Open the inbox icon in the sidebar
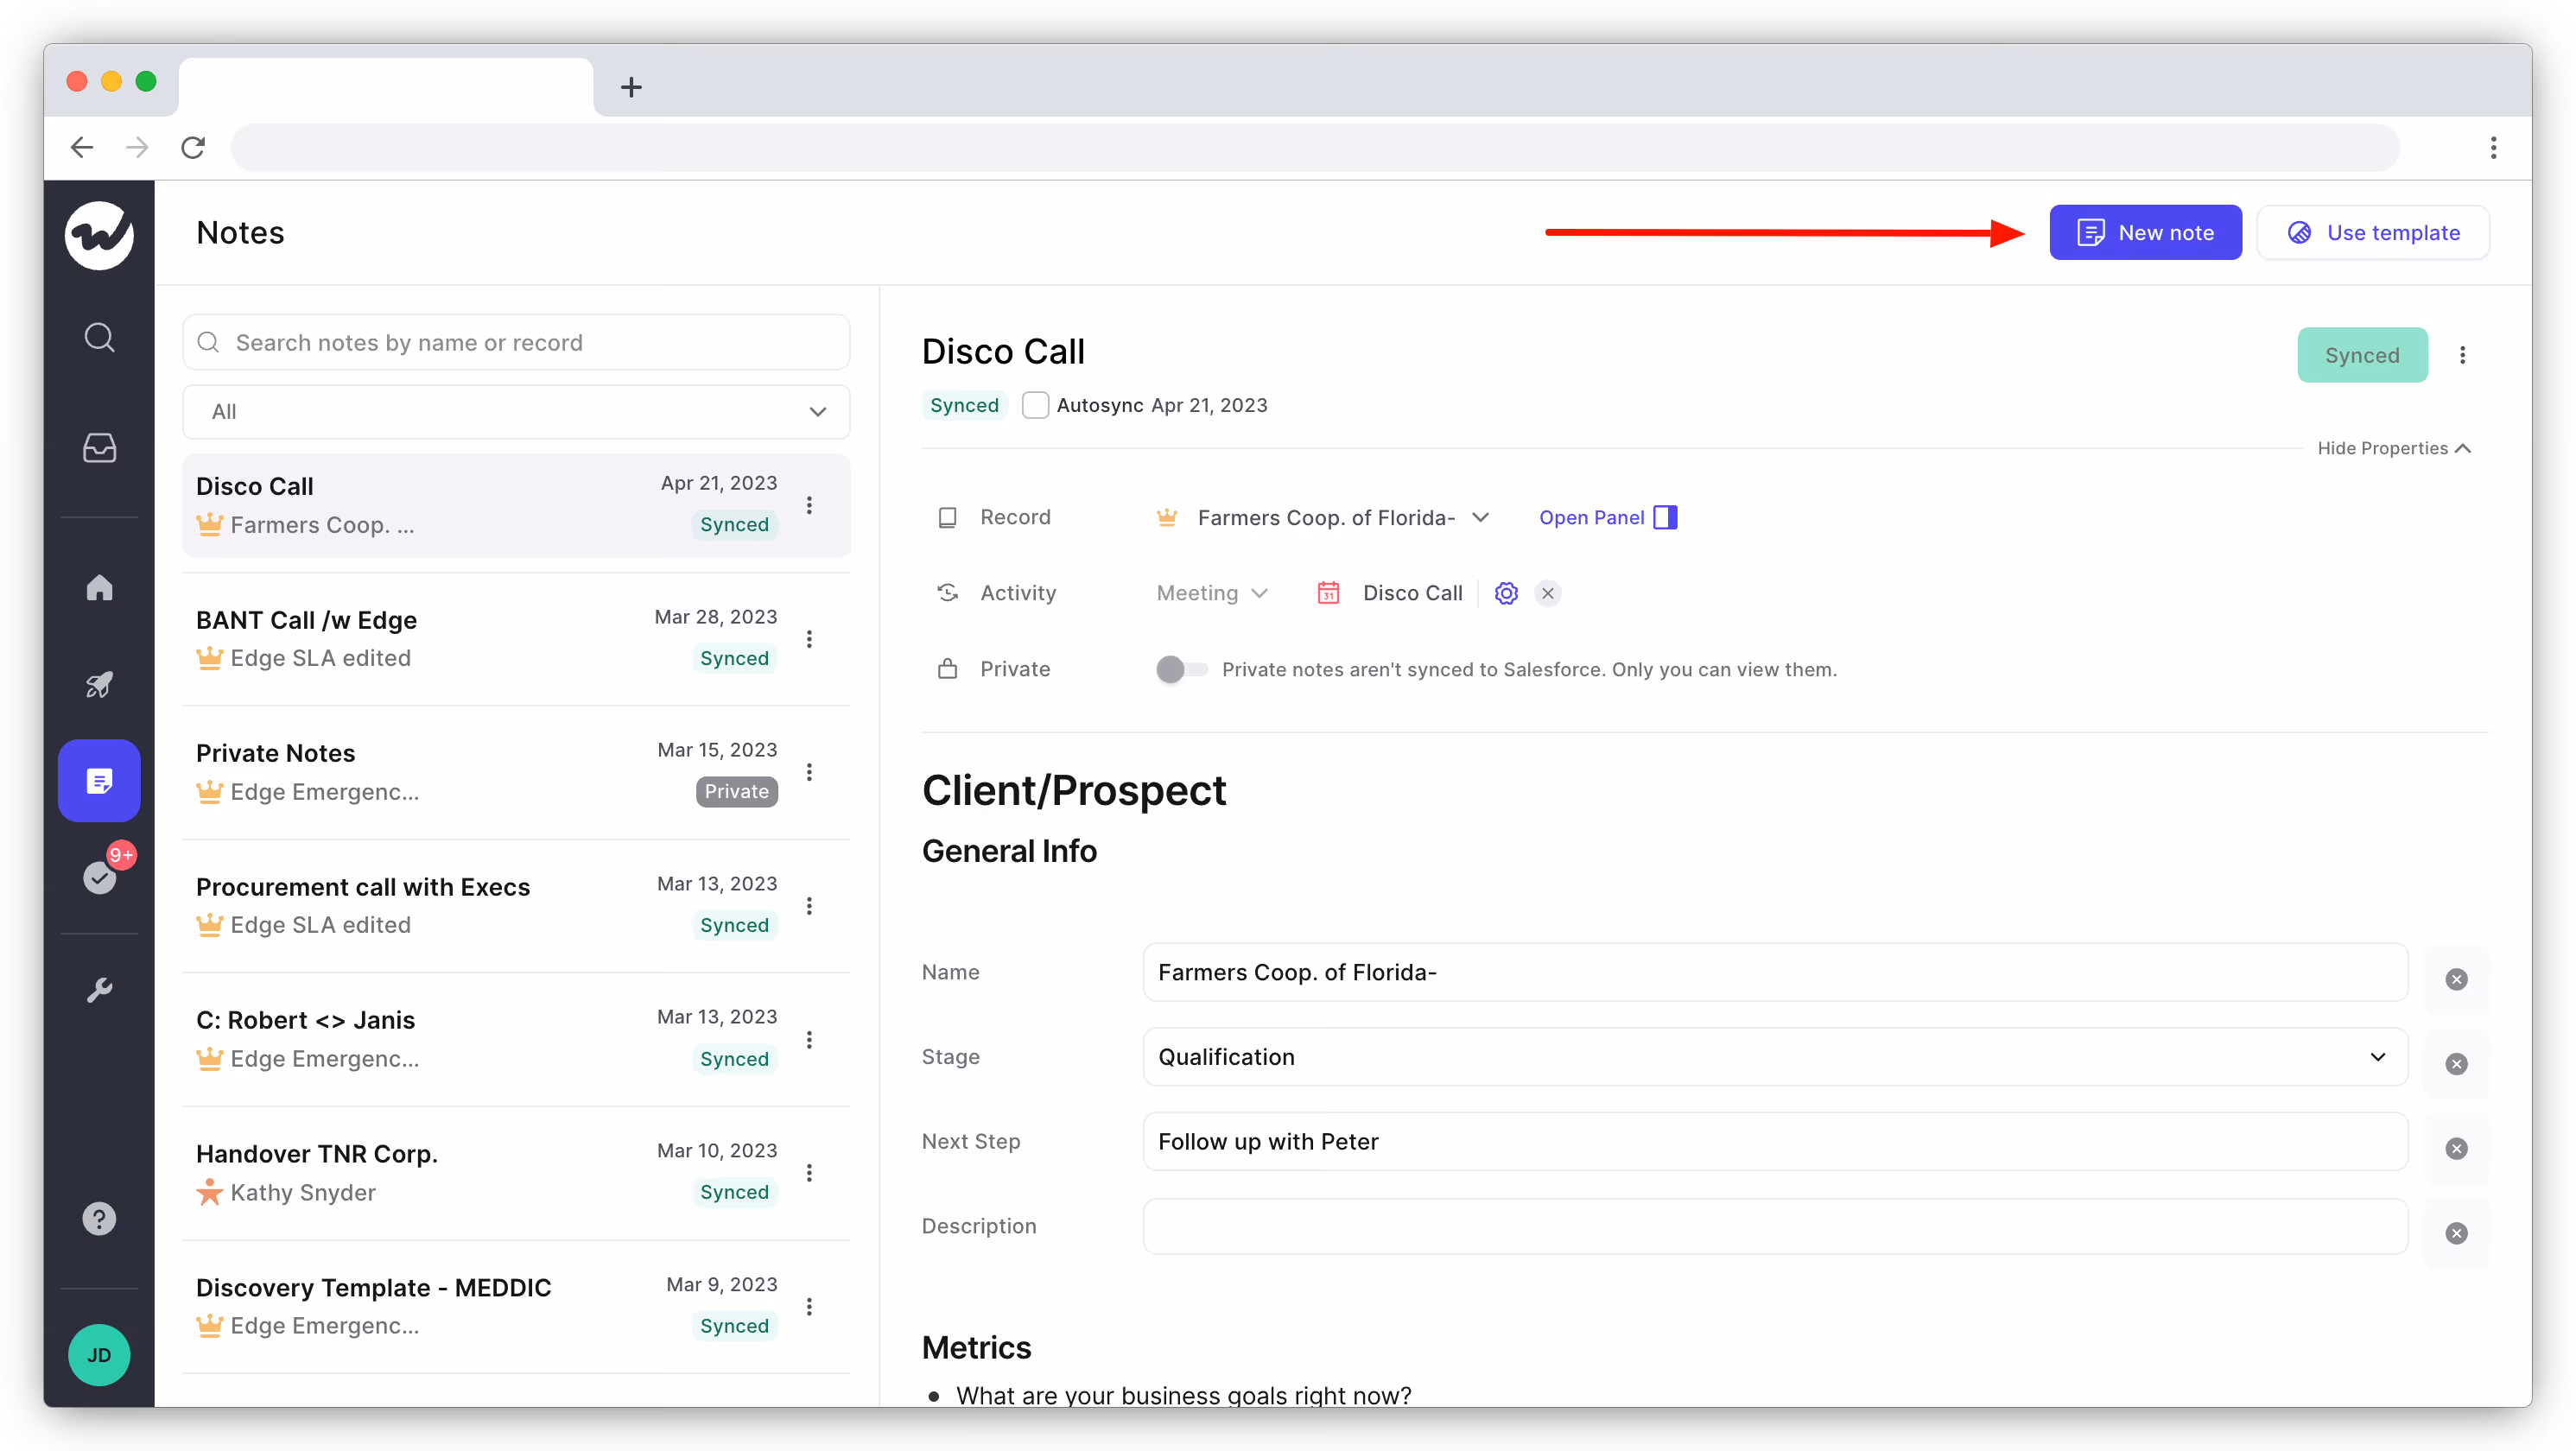 (99, 449)
